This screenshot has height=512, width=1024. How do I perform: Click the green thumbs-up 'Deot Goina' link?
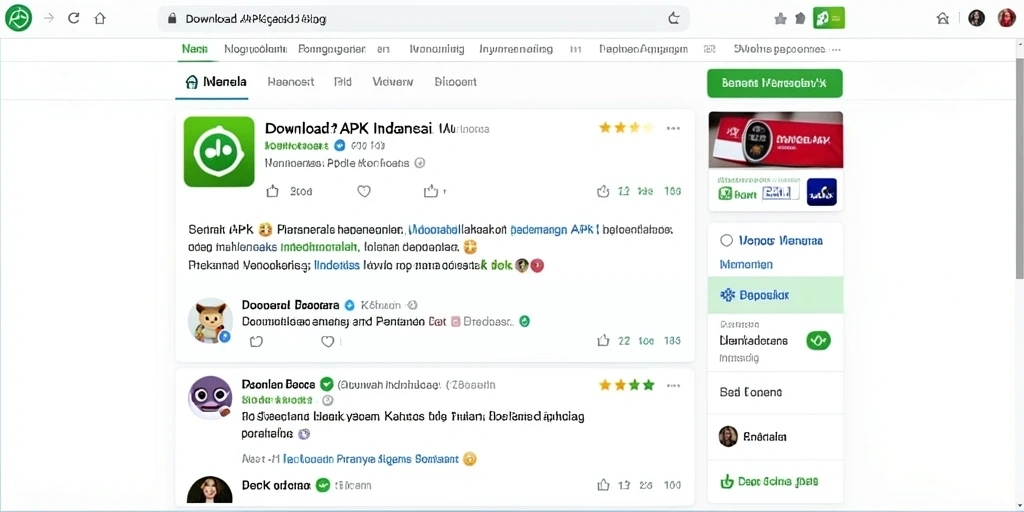pos(769,482)
